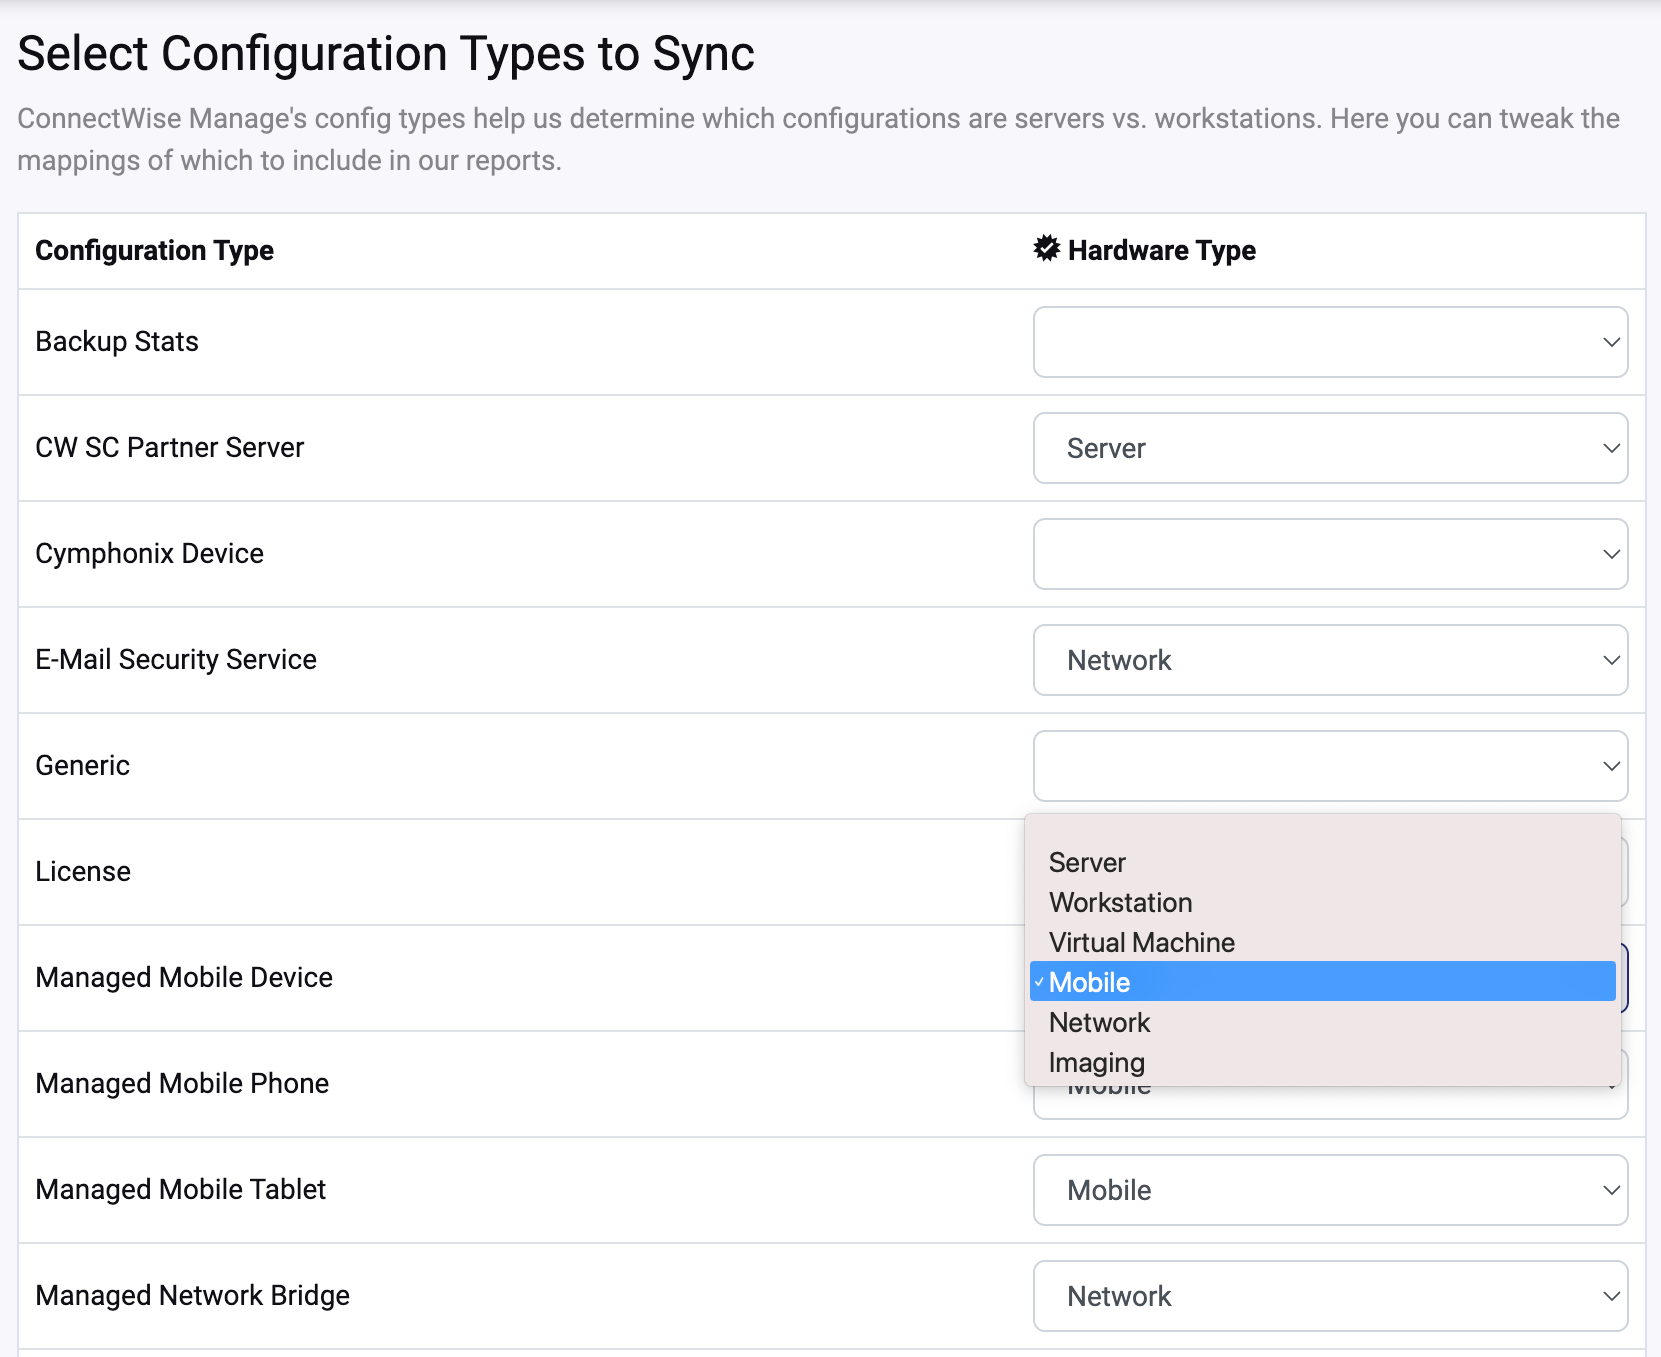This screenshot has width=1661, height=1357.
Task: Select Server from the open dropdown list
Action: [1087, 862]
